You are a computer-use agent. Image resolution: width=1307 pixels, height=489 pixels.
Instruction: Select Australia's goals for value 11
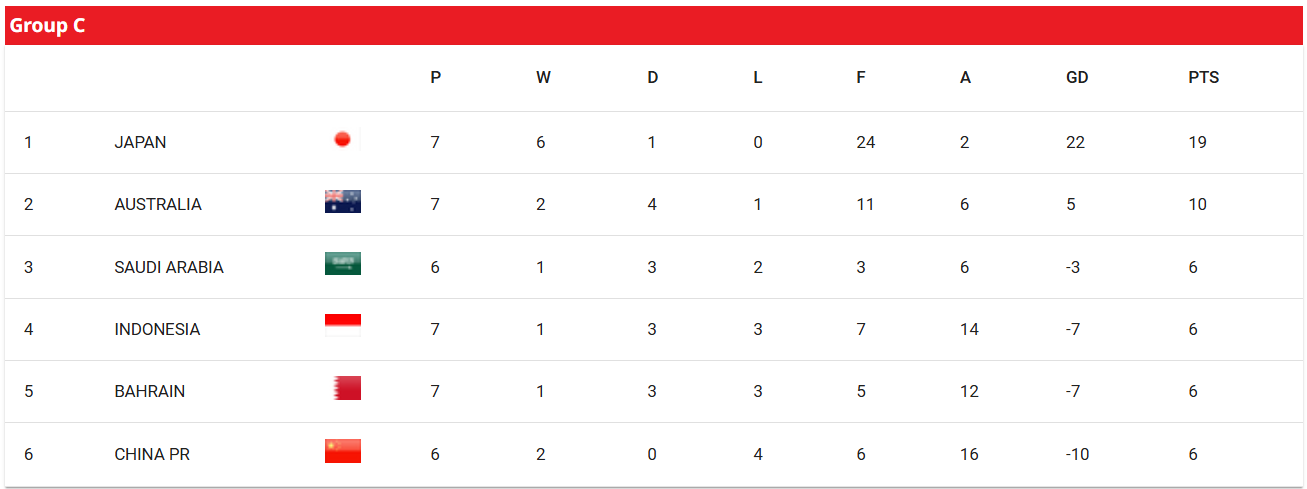coord(865,204)
